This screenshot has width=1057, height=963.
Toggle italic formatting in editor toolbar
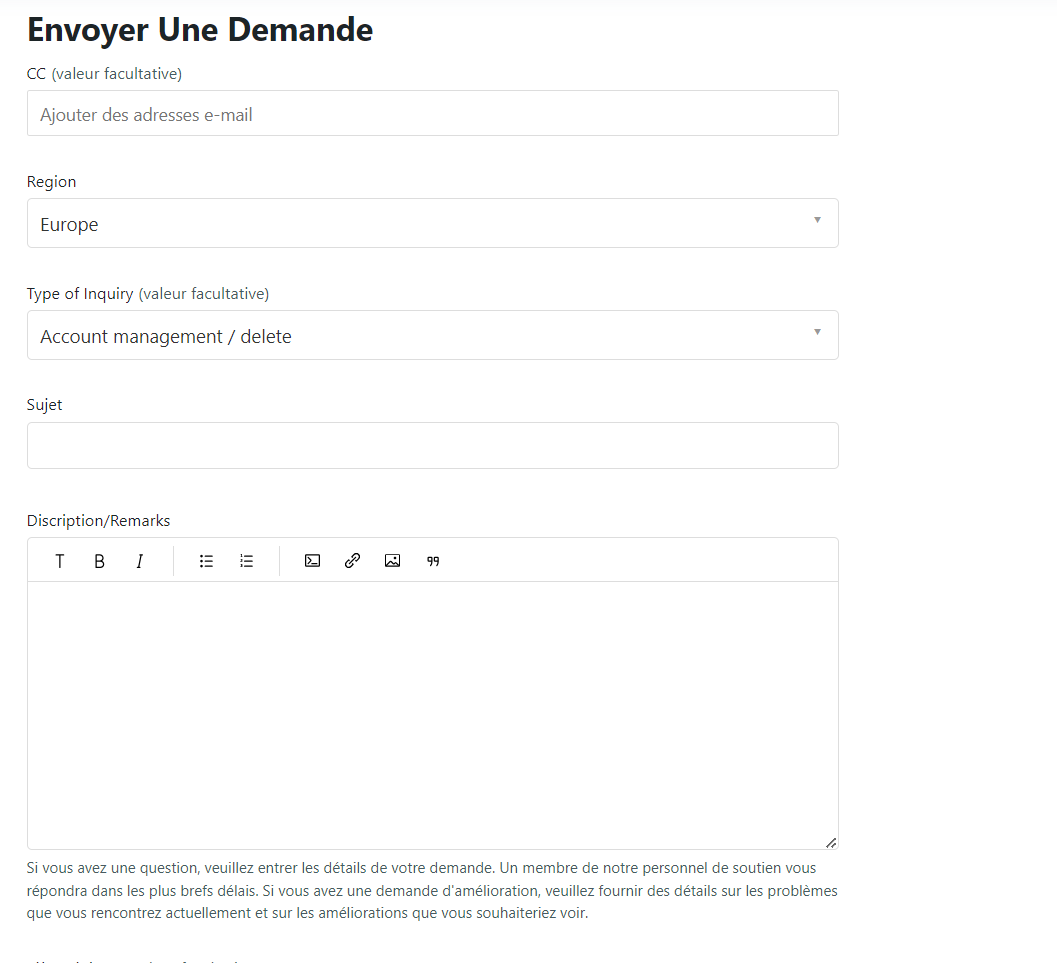139,561
